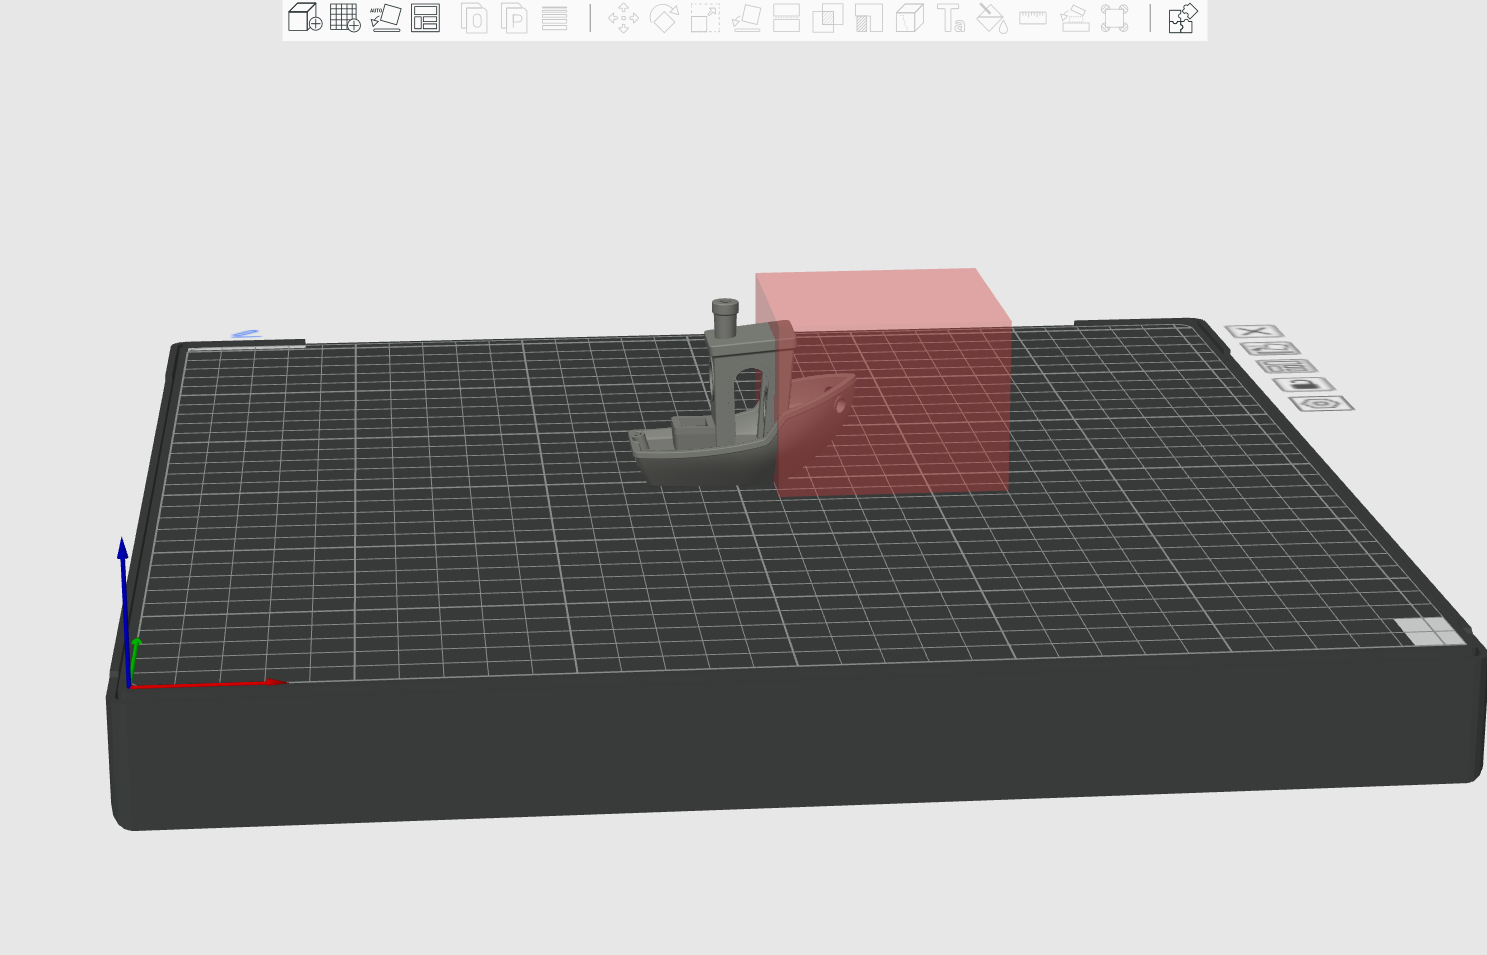Click the Split to parts icon

514,18
